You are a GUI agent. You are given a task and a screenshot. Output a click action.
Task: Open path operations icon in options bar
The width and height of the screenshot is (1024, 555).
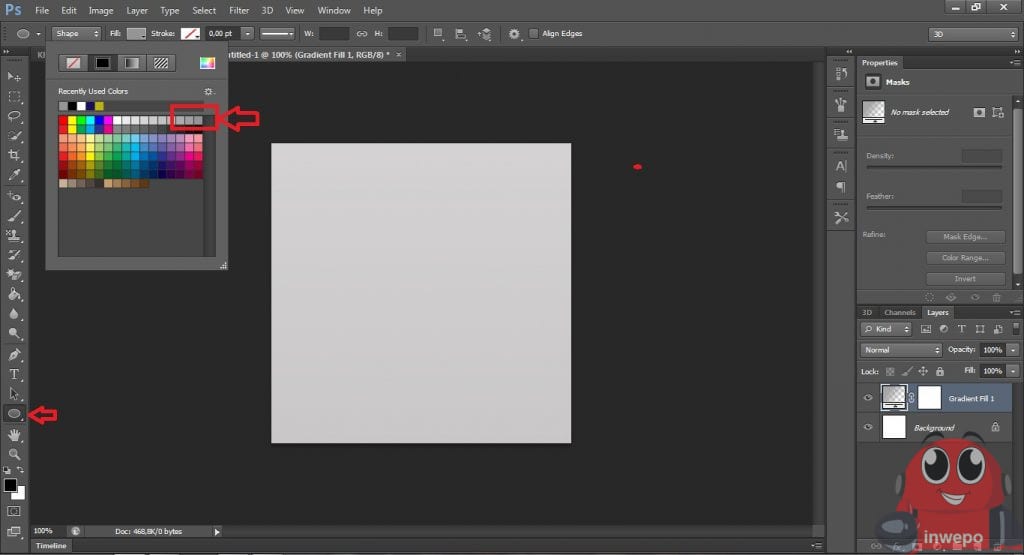pyautogui.click(x=438, y=33)
